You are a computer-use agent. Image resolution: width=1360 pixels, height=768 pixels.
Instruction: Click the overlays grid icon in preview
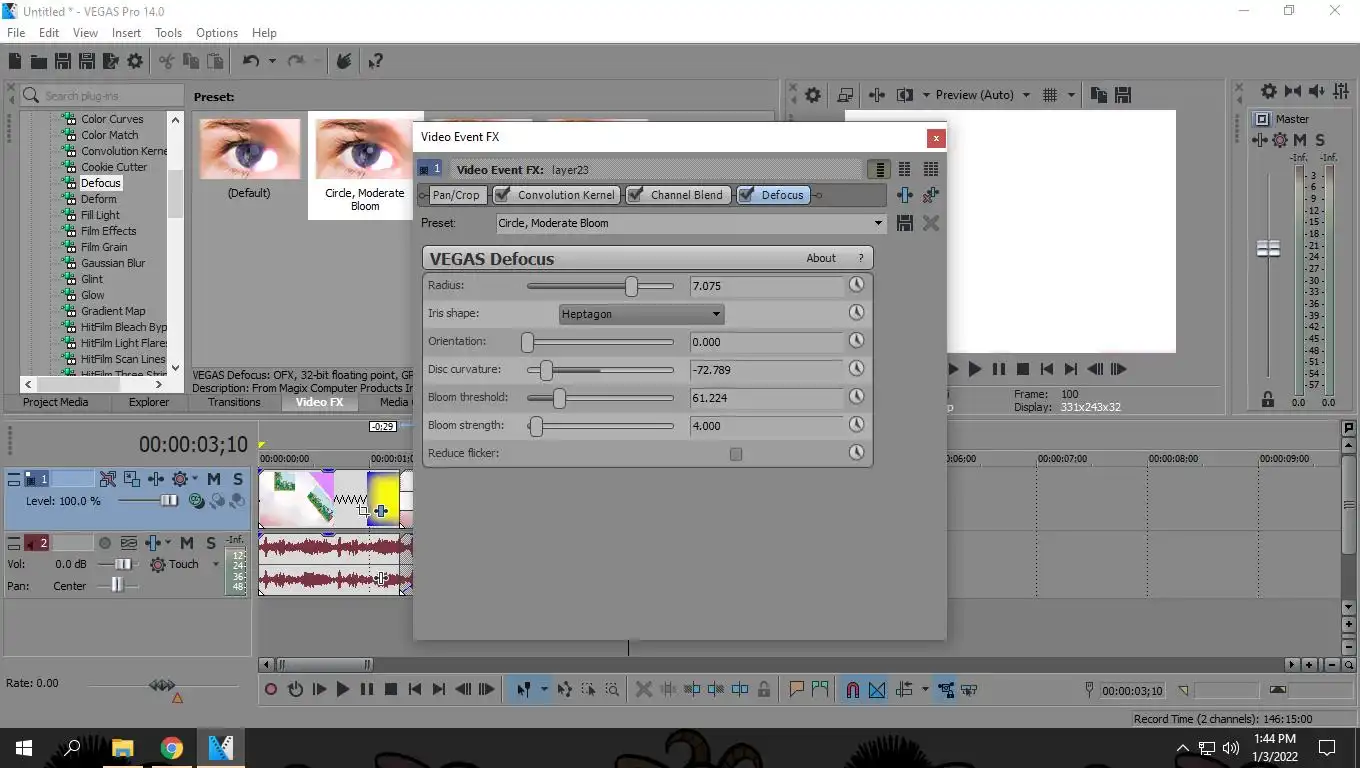[1050, 95]
